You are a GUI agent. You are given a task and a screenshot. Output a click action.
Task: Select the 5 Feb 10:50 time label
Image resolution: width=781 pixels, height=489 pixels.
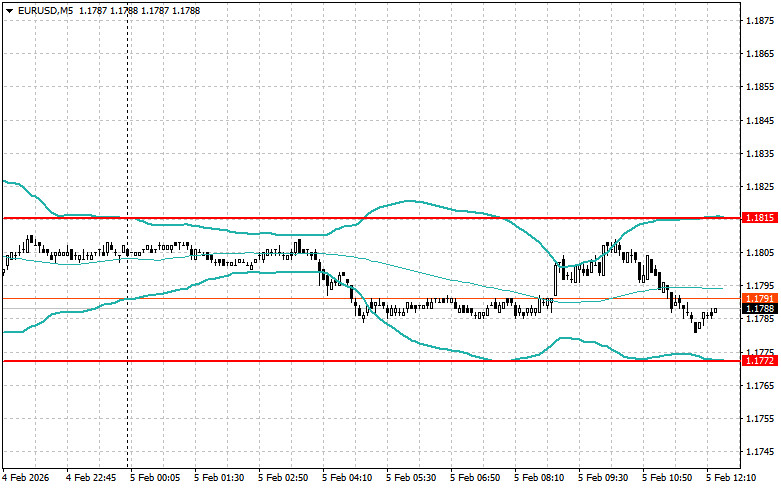(x=667, y=478)
